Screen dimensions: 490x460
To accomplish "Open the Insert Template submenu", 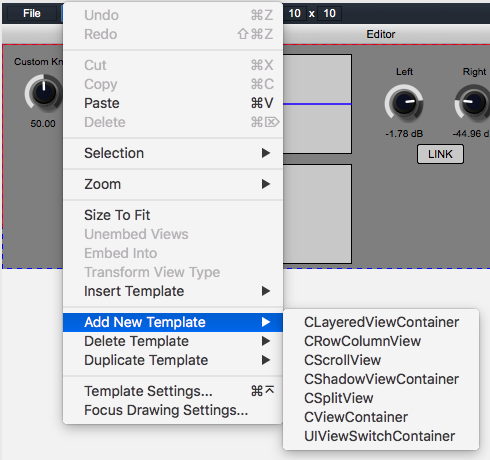I will click(x=173, y=291).
